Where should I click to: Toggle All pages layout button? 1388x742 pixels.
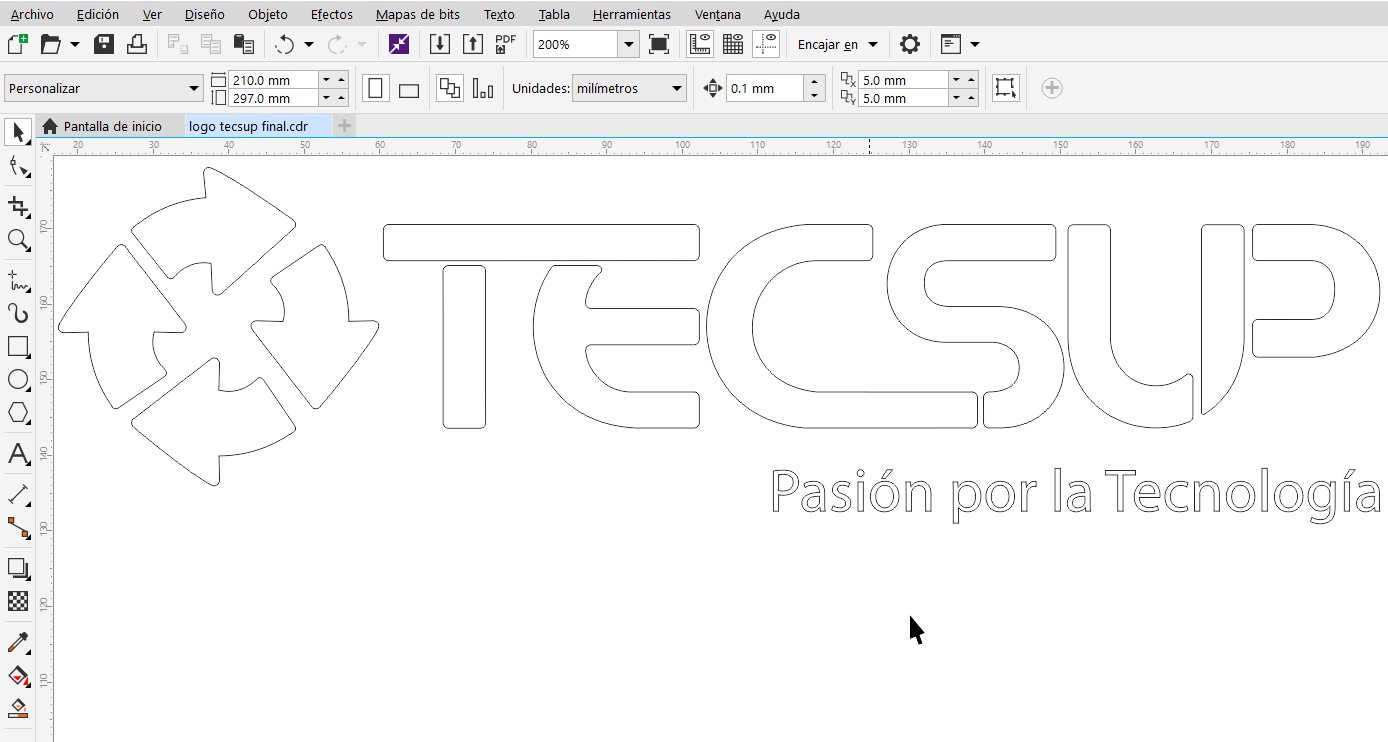point(450,88)
